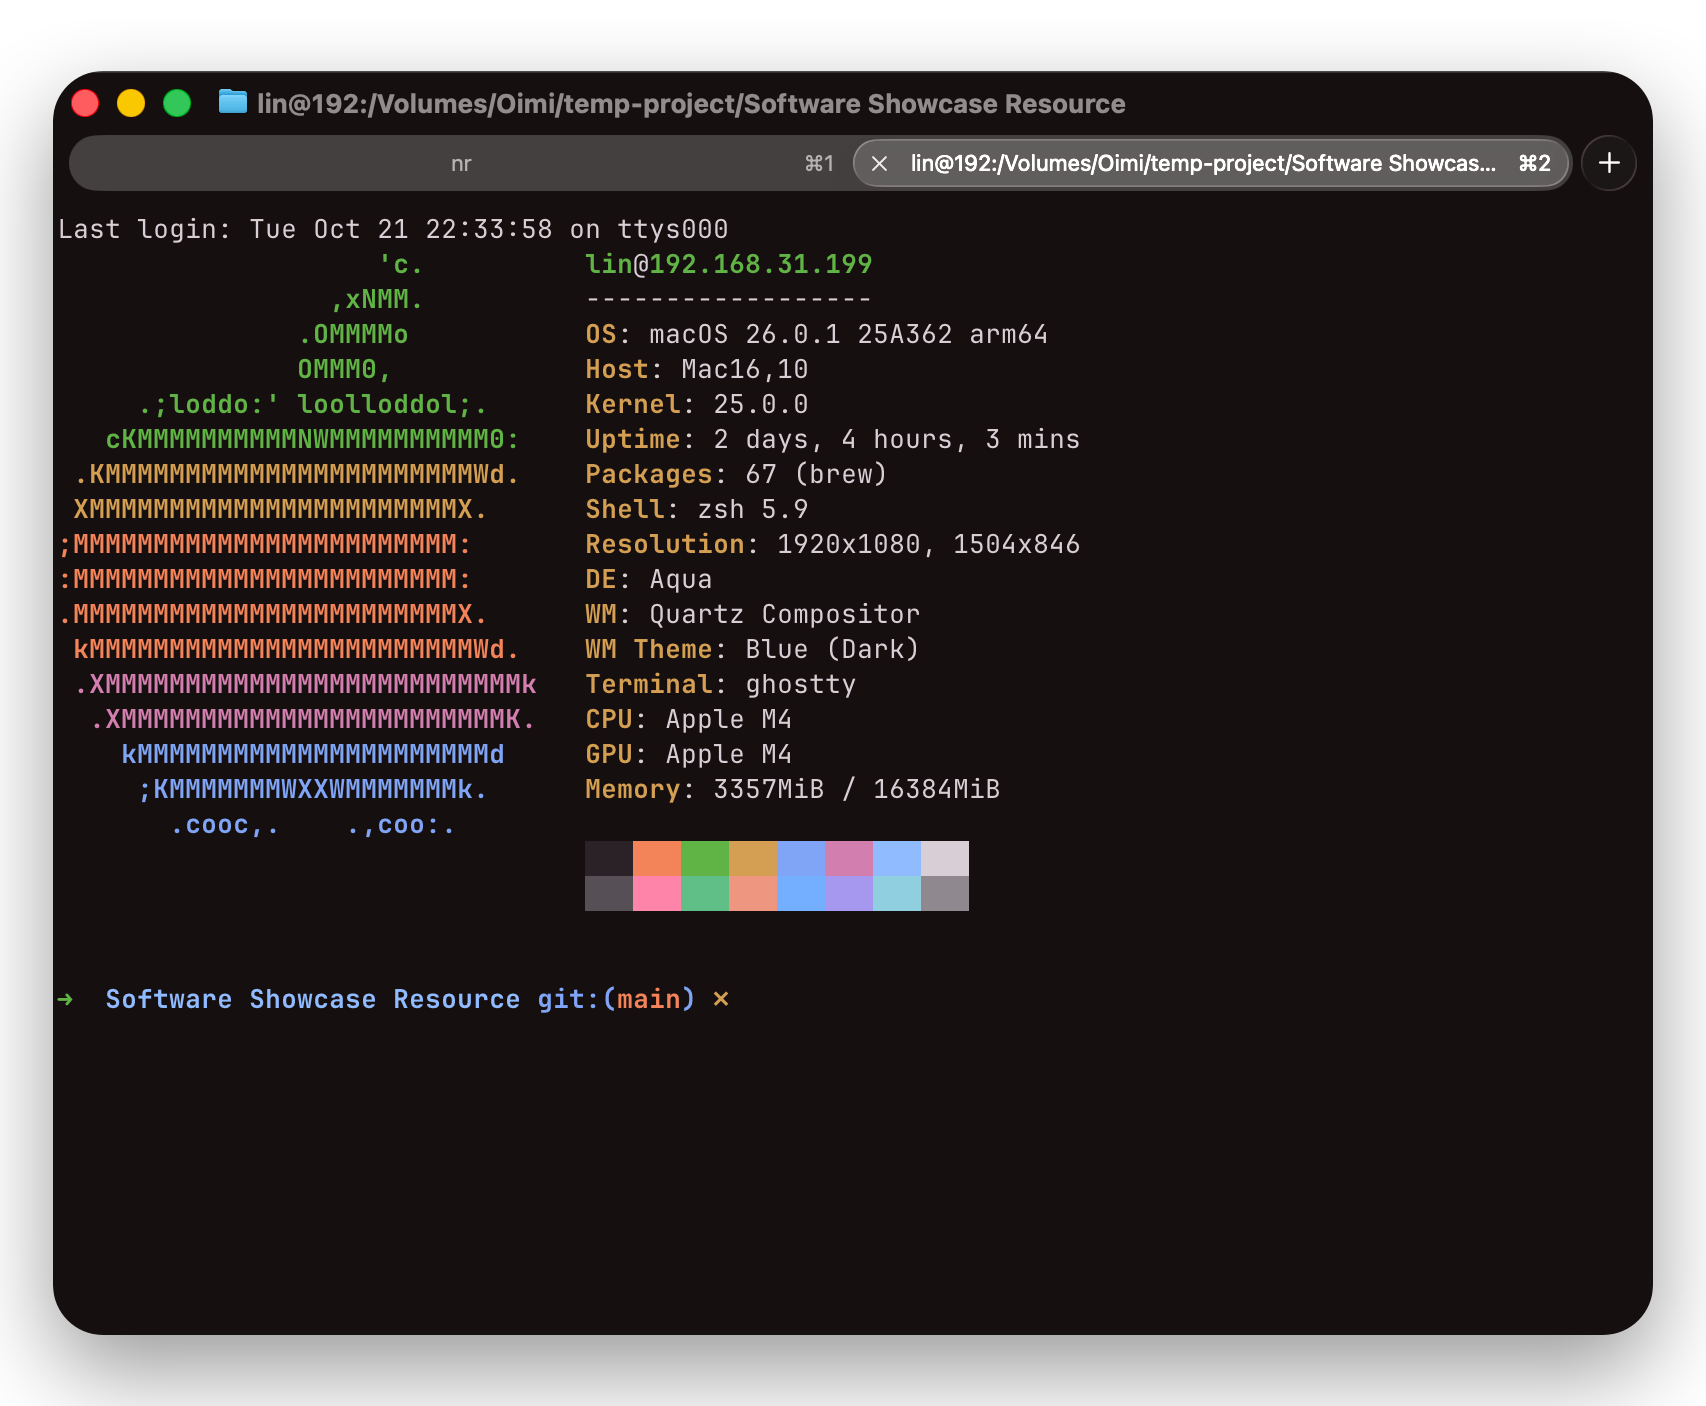
Task: Click the window title path text
Action: tap(690, 104)
